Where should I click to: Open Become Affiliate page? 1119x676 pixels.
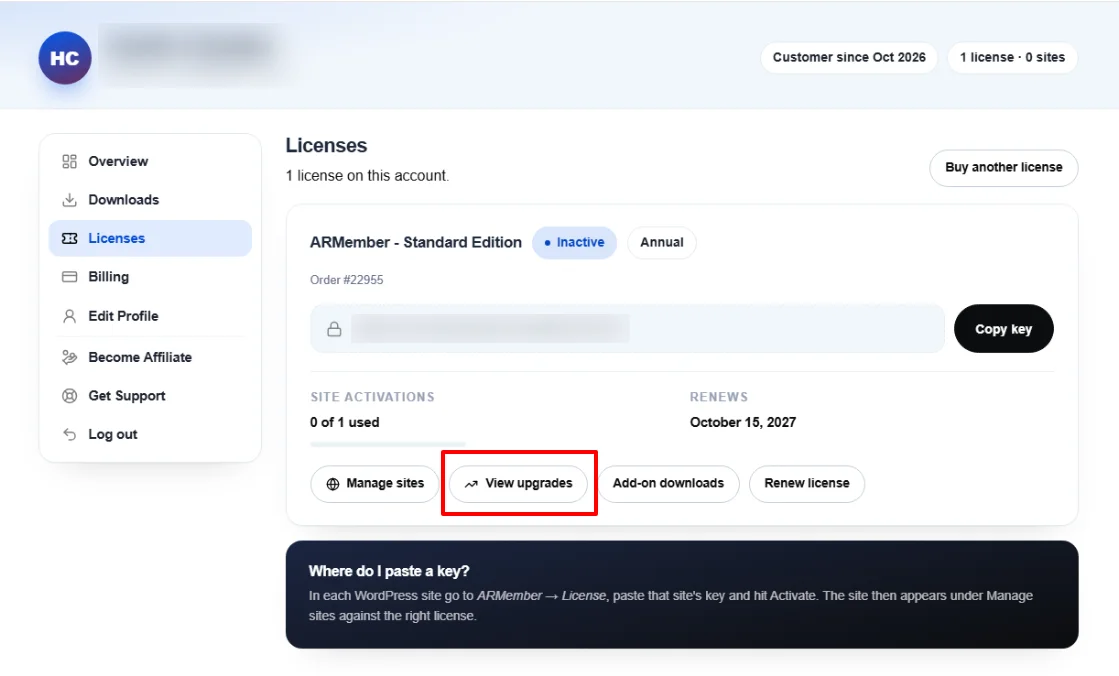(150, 357)
